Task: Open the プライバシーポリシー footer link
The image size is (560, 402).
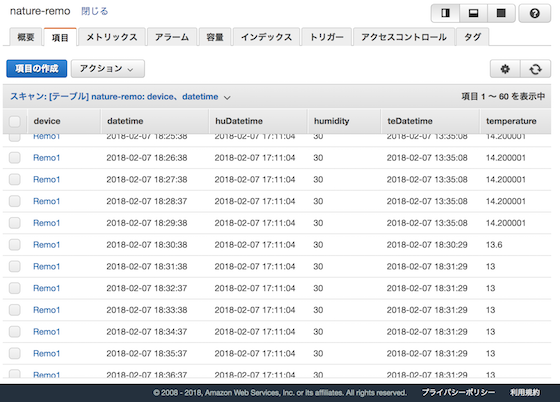Action: point(458,393)
